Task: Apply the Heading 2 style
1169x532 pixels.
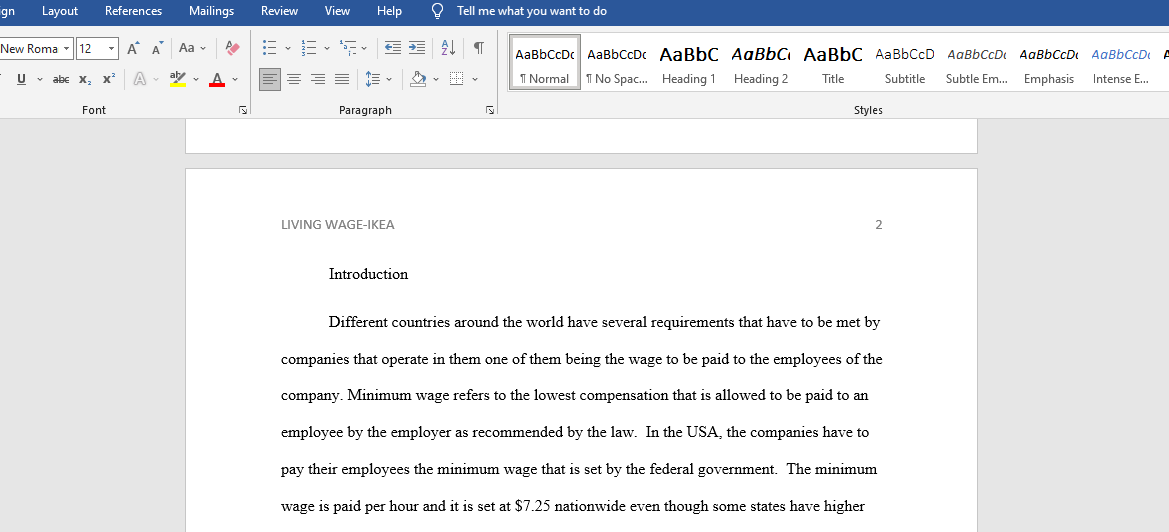Action: (x=761, y=63)
